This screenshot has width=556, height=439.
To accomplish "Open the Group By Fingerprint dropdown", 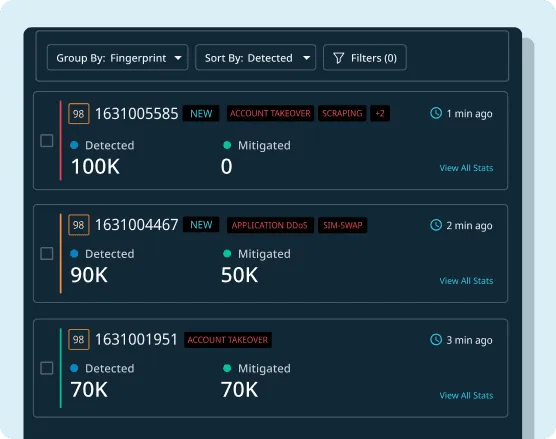I will [118, 57].
